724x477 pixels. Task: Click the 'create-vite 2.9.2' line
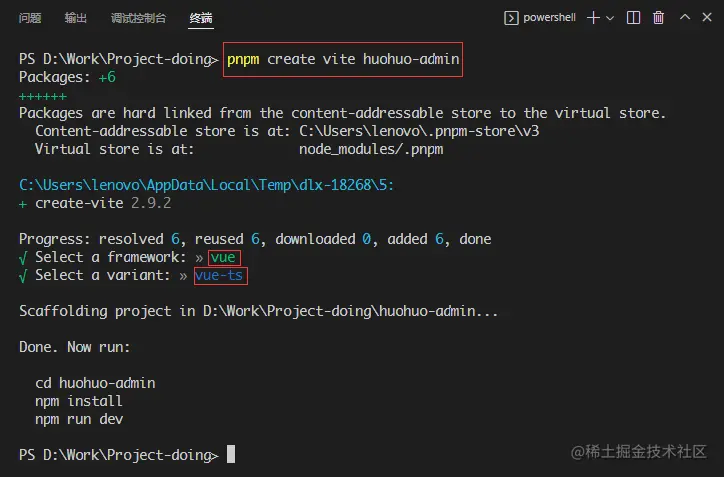pos(95,203)
